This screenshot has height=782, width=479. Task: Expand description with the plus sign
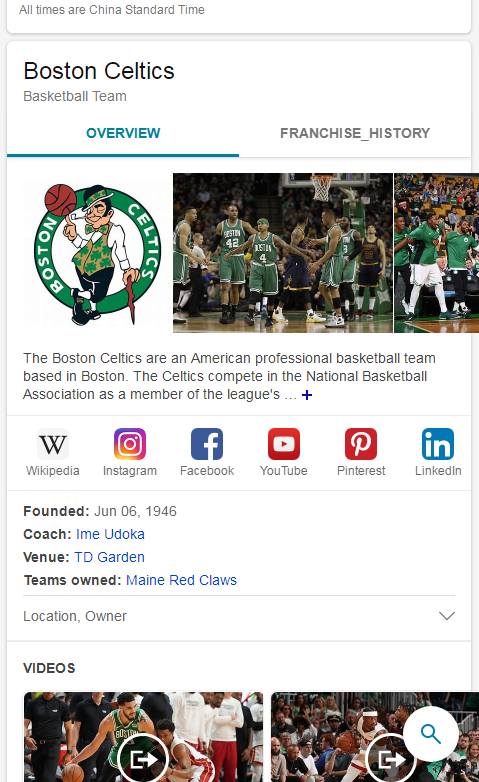click(x=307, y=395)
